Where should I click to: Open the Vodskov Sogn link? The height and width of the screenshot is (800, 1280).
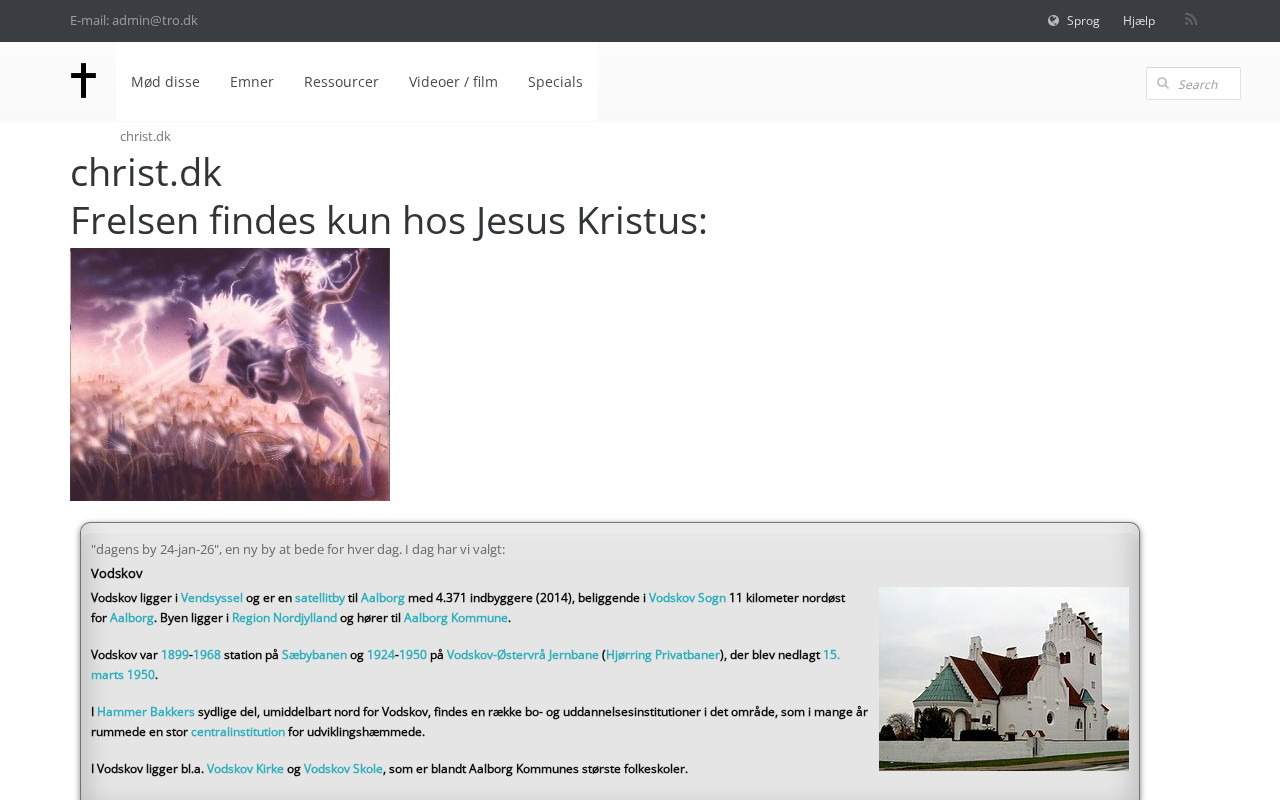point(687,598)
